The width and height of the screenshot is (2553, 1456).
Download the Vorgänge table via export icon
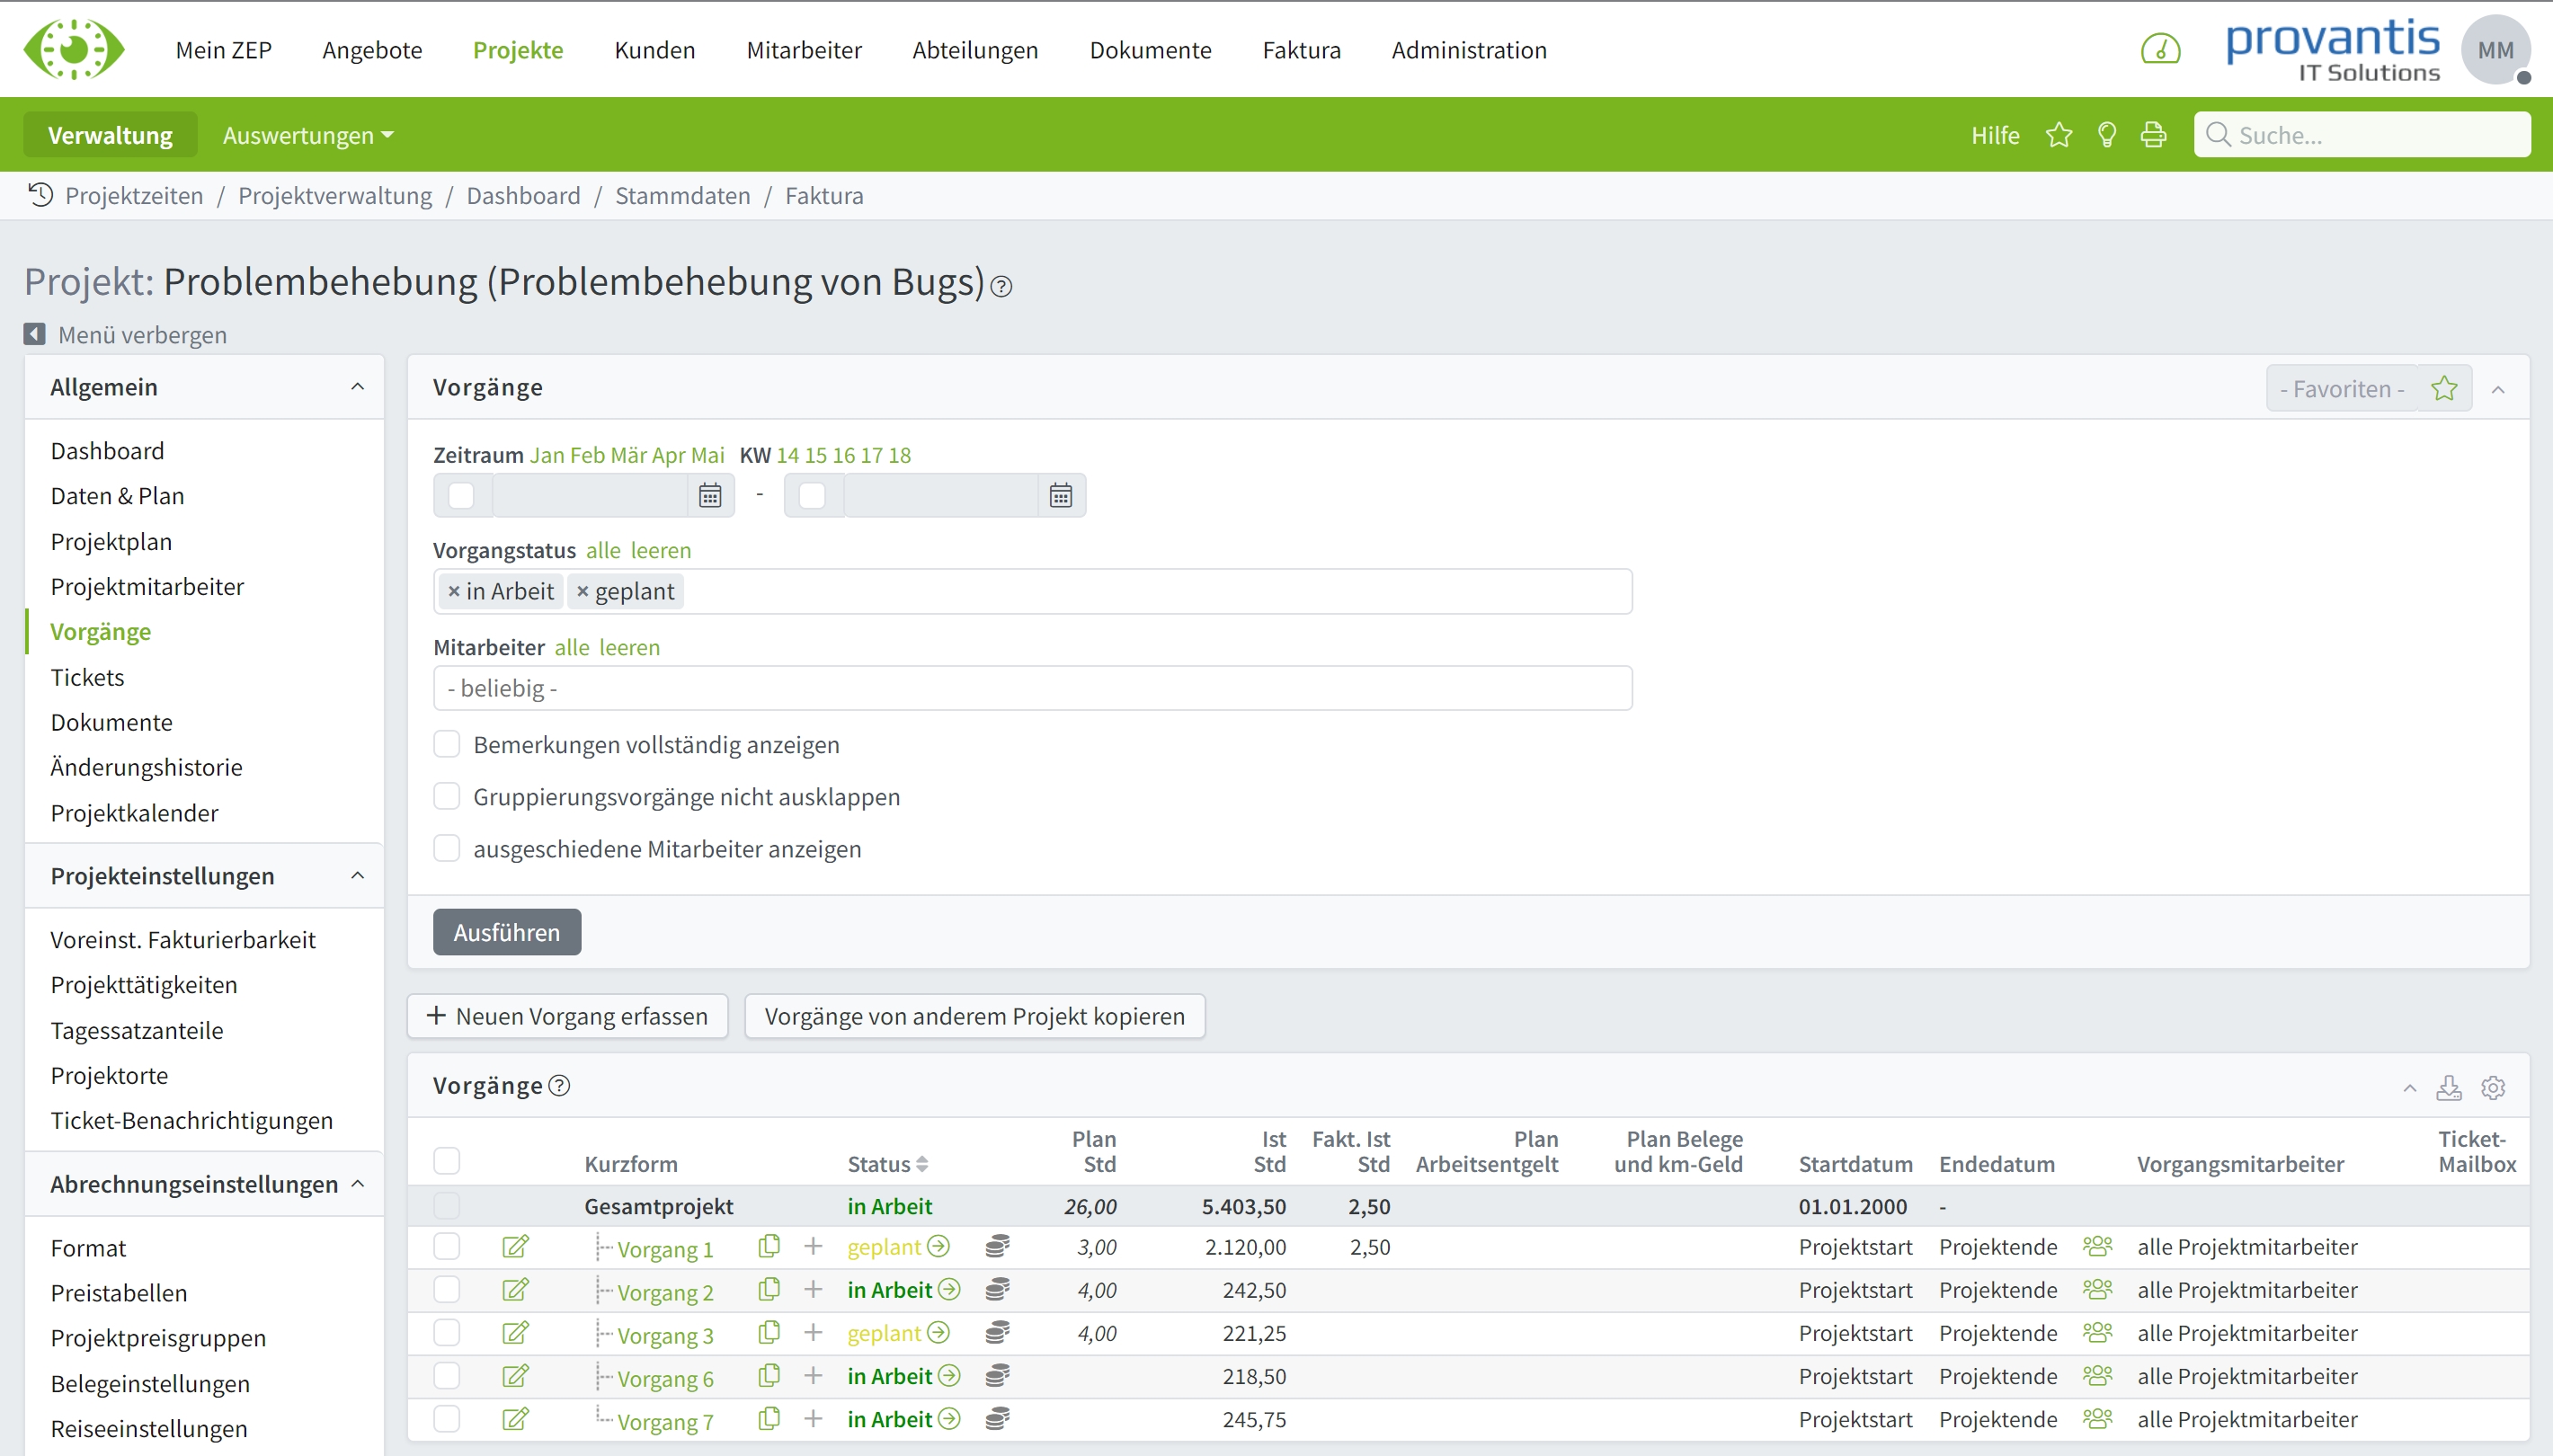[x=2448, y=1087]
